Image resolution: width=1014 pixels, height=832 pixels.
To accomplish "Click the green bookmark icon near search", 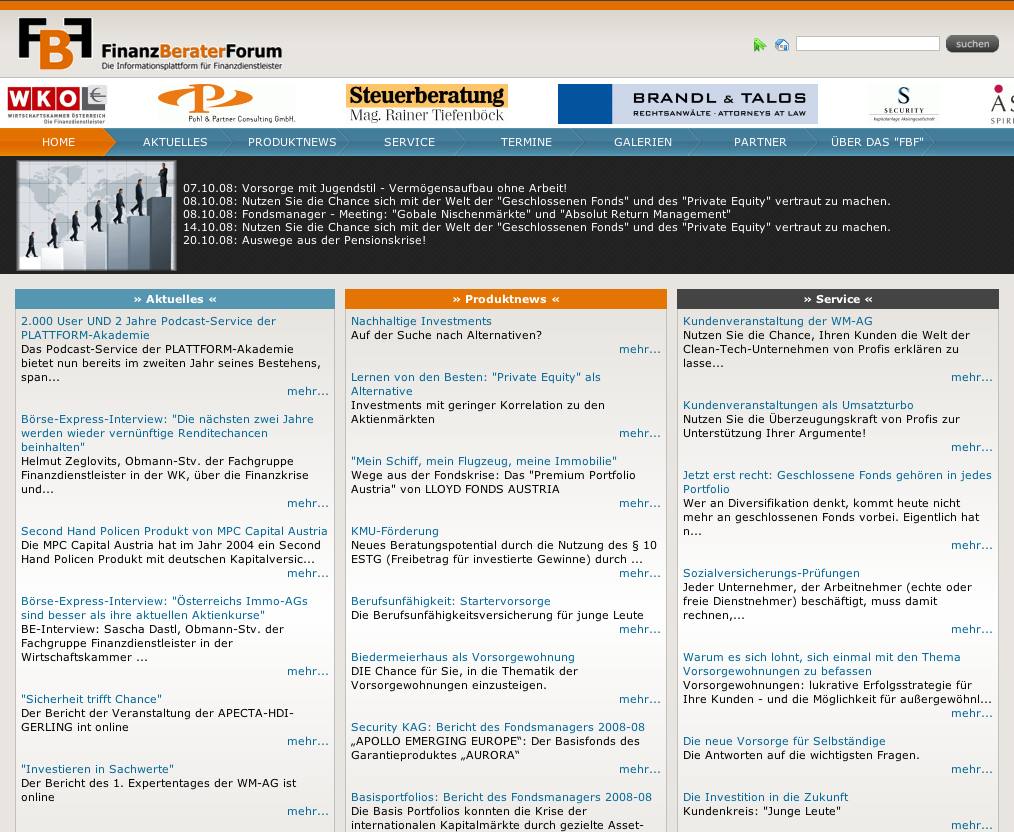I will (759, 45).
